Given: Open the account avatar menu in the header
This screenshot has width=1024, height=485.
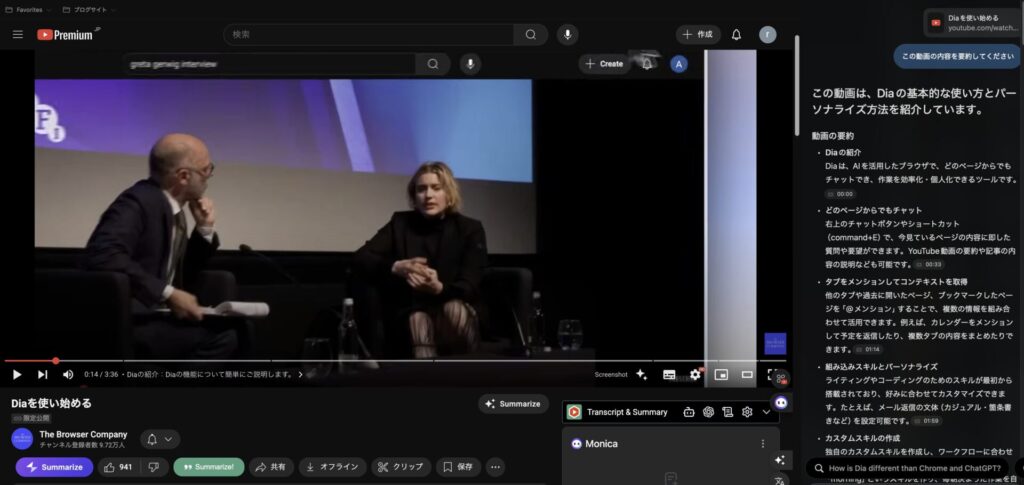Looking at the screenshot, I should click(767, 35).
